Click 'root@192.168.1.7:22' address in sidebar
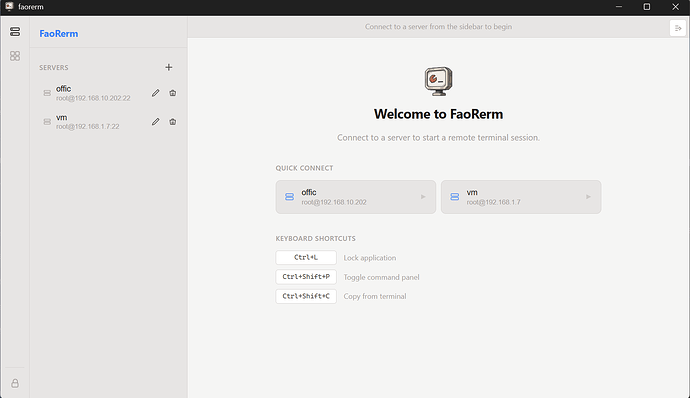 pos(88,127)
